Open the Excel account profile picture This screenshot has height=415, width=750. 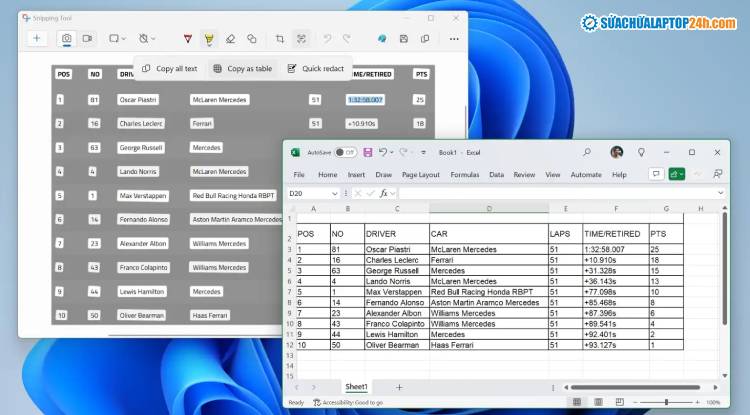(x=617, y=153)
